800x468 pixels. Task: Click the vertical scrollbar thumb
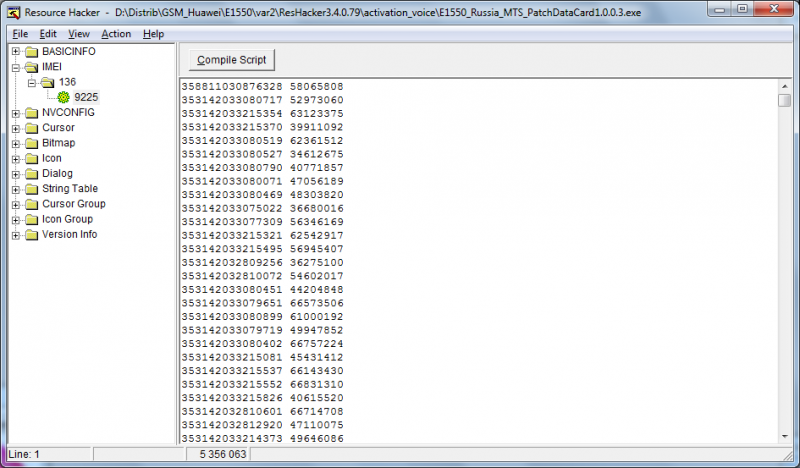[x=785, y=100]
